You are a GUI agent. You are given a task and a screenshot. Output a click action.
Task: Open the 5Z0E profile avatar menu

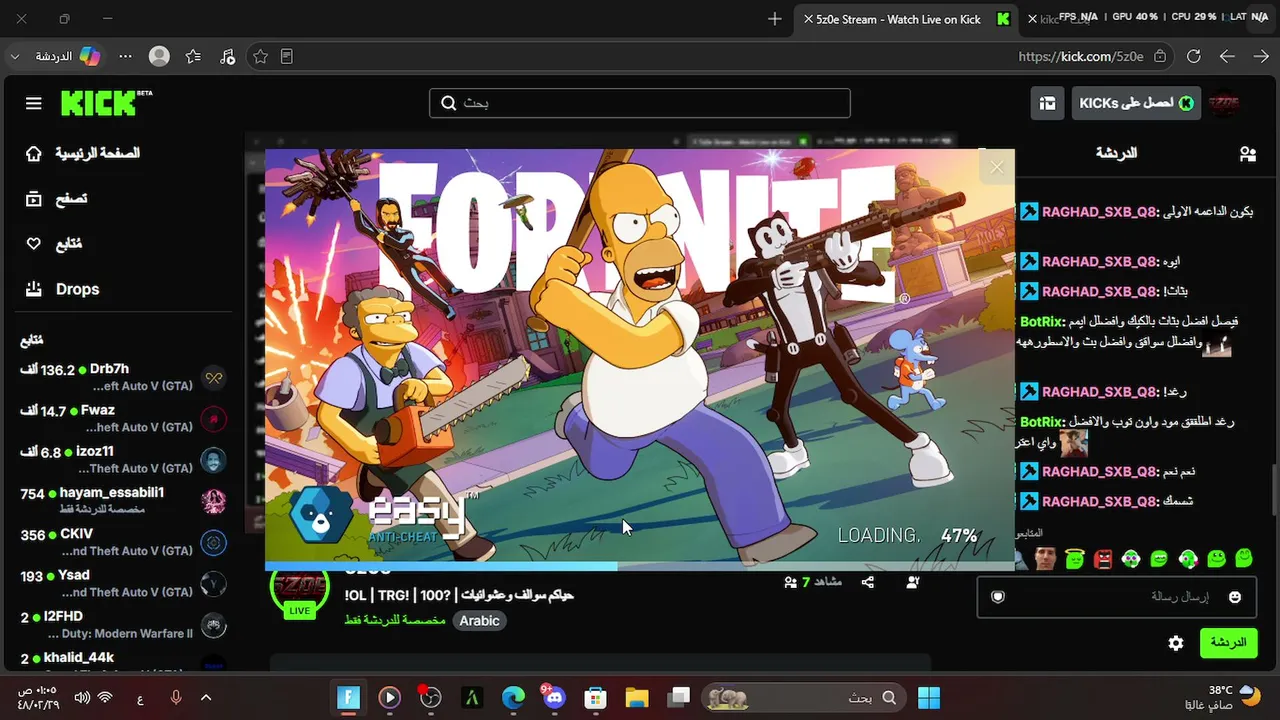tap(1224, 103)
